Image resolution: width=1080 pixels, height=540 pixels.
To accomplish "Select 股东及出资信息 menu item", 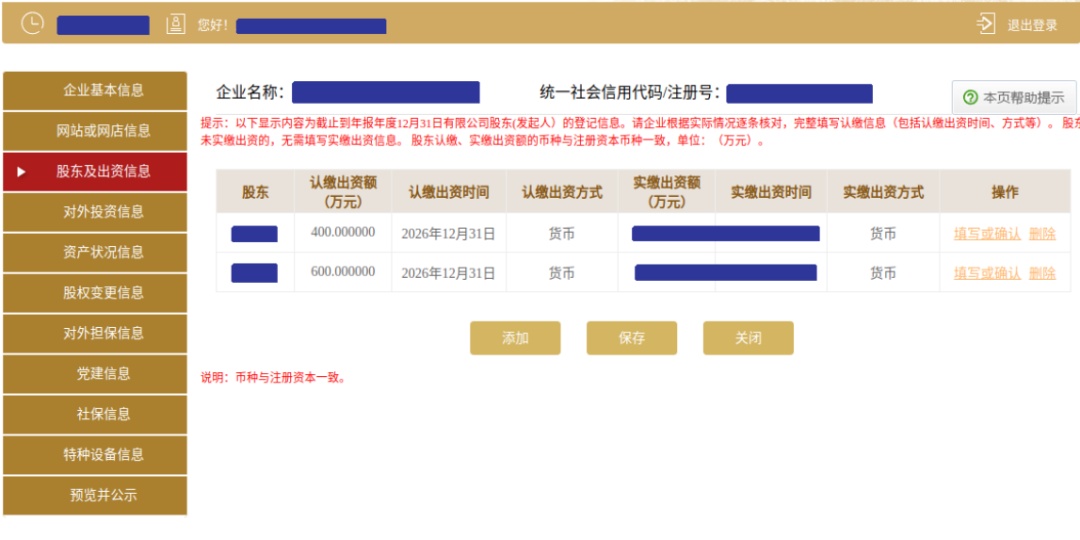I will click(95, 172).
